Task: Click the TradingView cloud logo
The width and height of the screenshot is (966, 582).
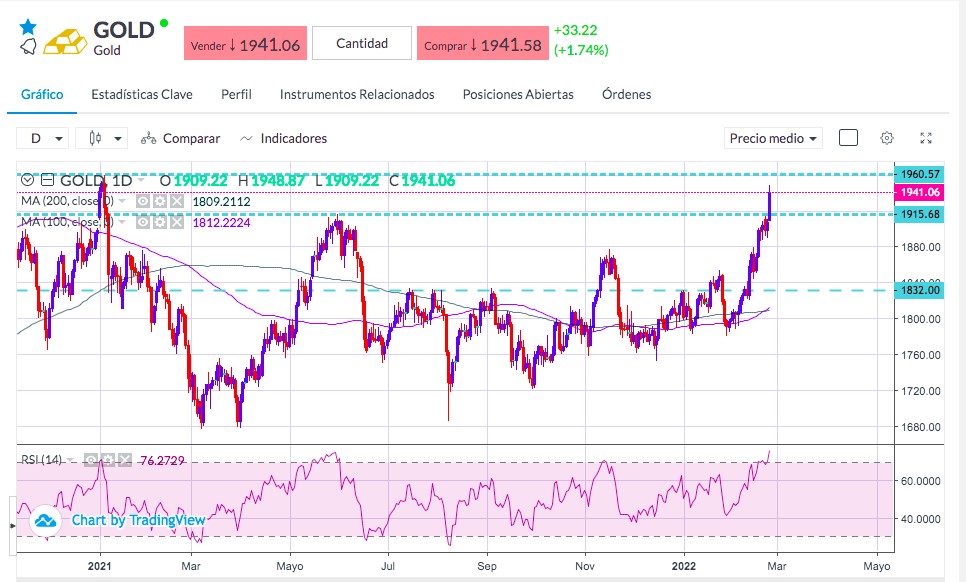Action: [45, 521]
